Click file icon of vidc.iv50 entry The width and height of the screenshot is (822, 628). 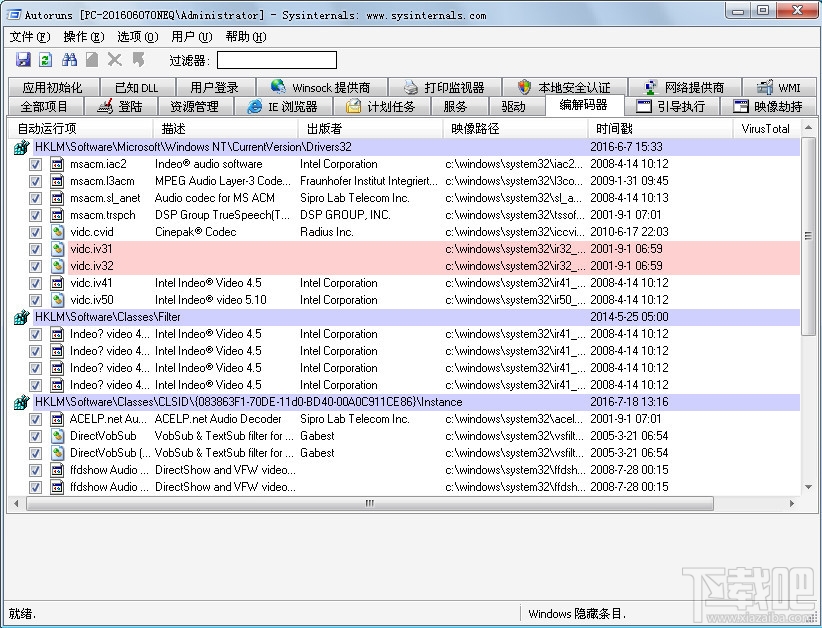pyautogui.click(x=57, y=300)
